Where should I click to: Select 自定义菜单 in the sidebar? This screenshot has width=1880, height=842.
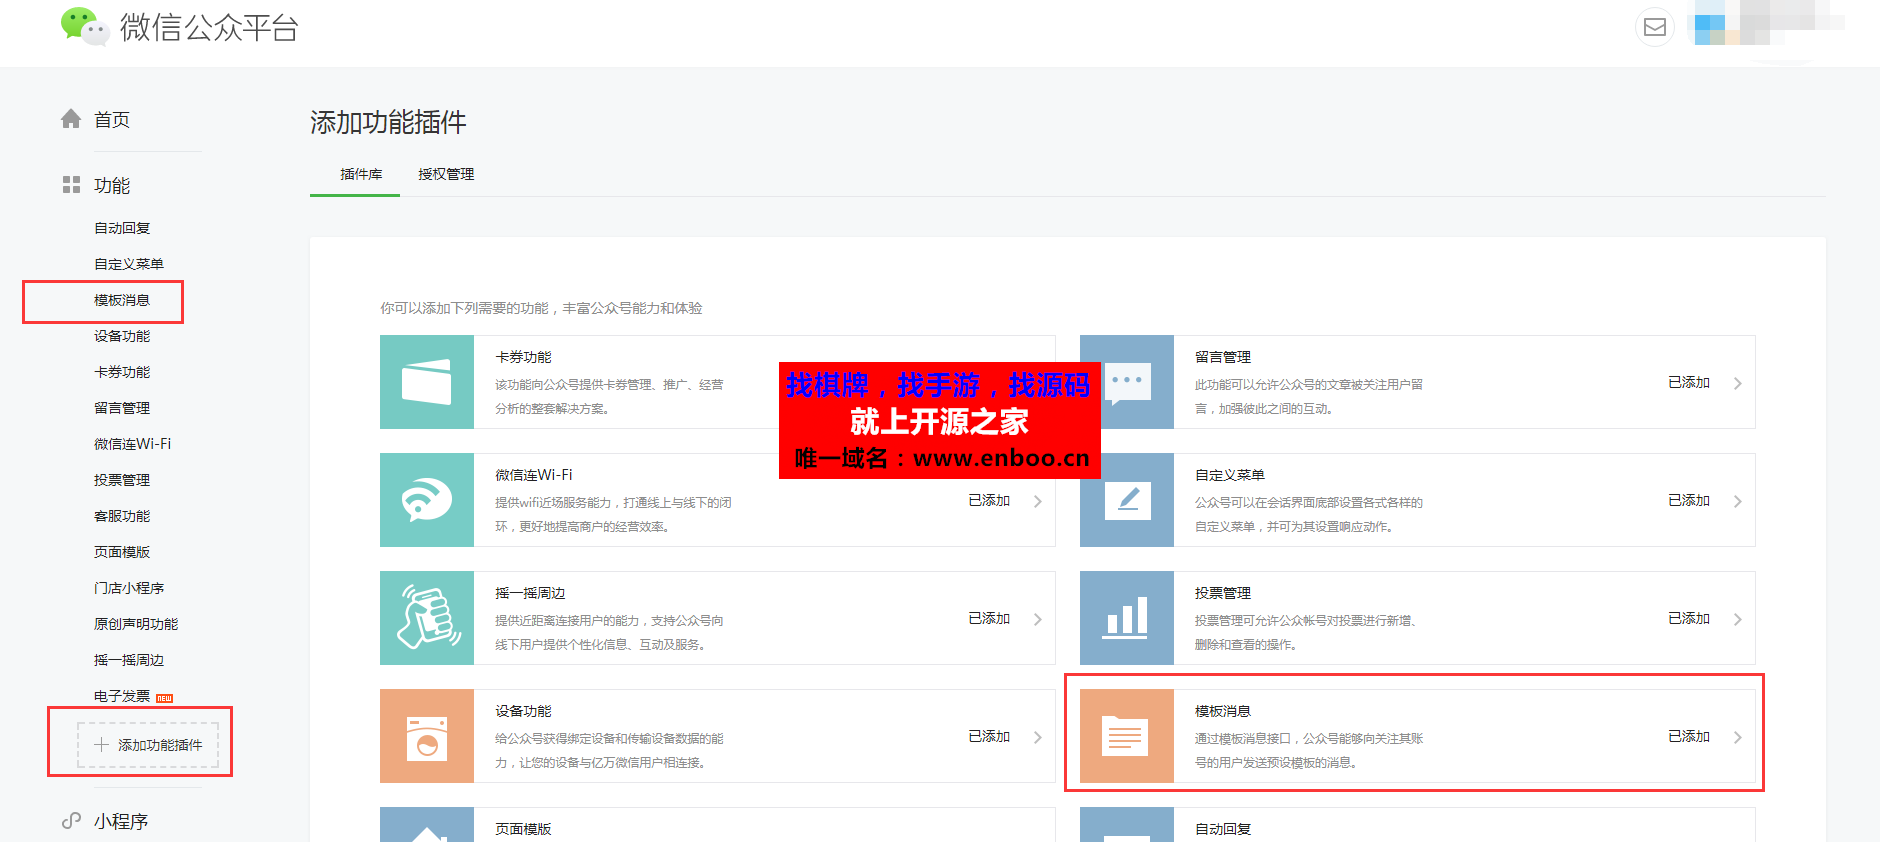129,264
